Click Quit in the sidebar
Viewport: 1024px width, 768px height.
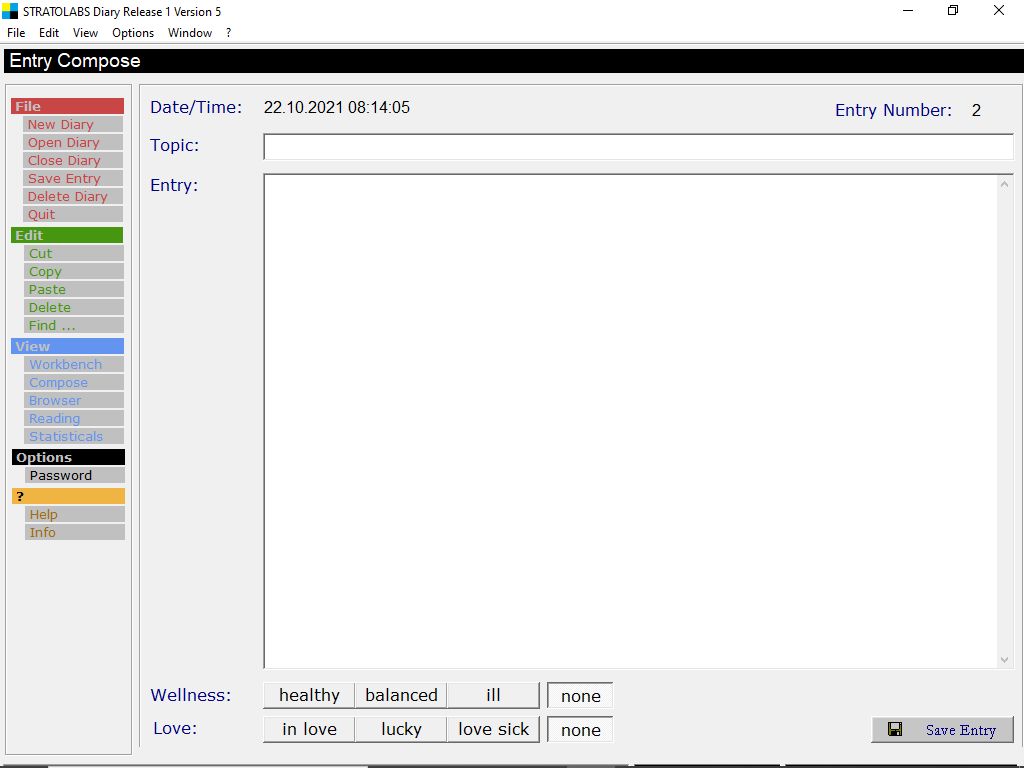click(73, 214)
